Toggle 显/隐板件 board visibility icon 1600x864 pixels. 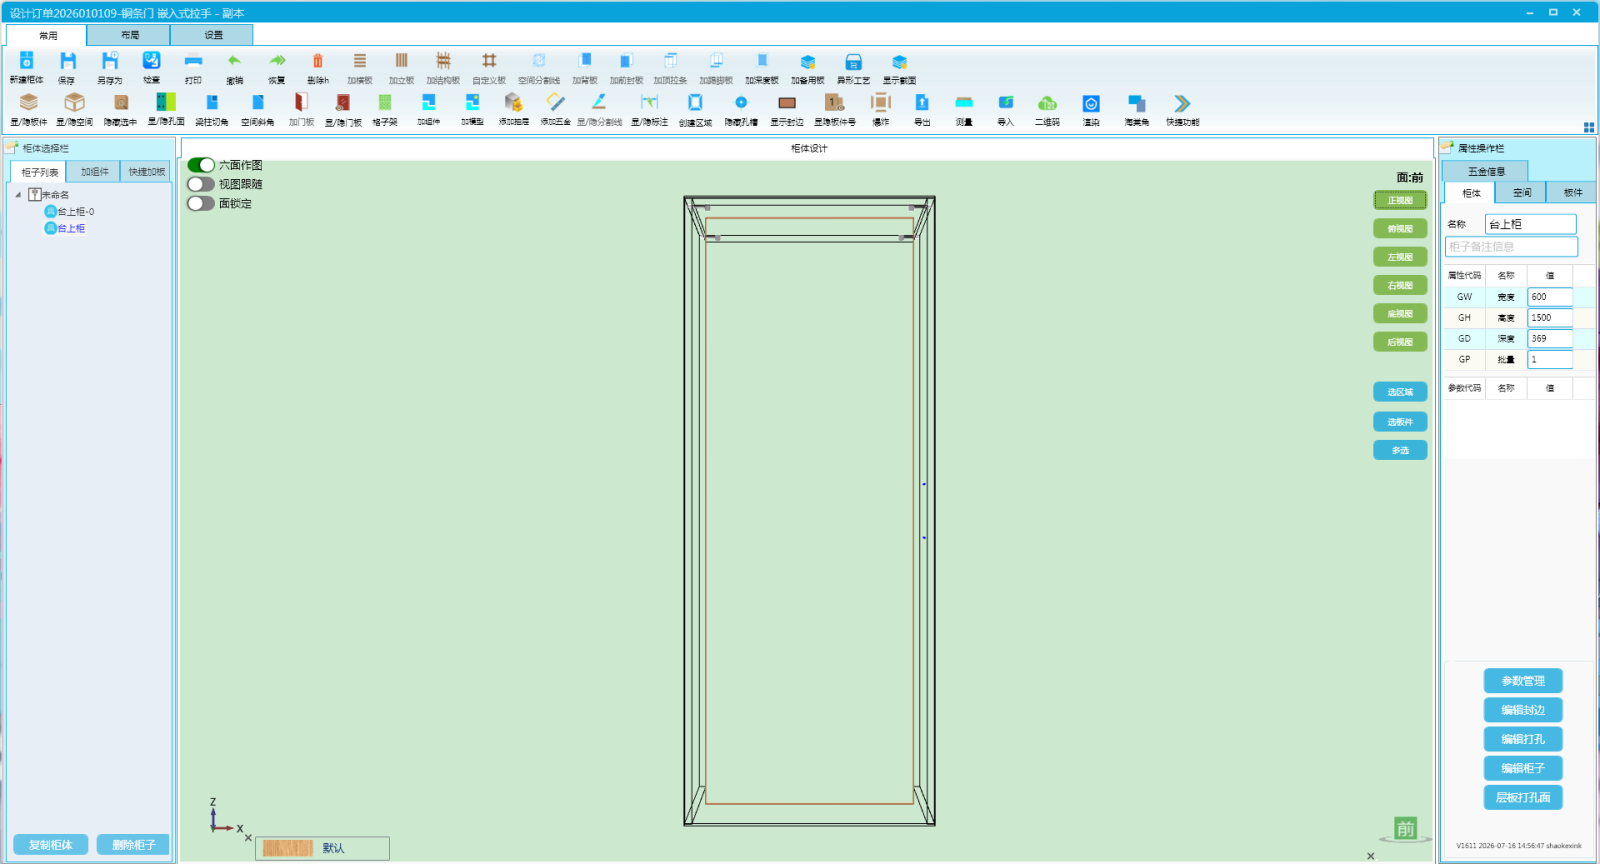coord(29,102)
